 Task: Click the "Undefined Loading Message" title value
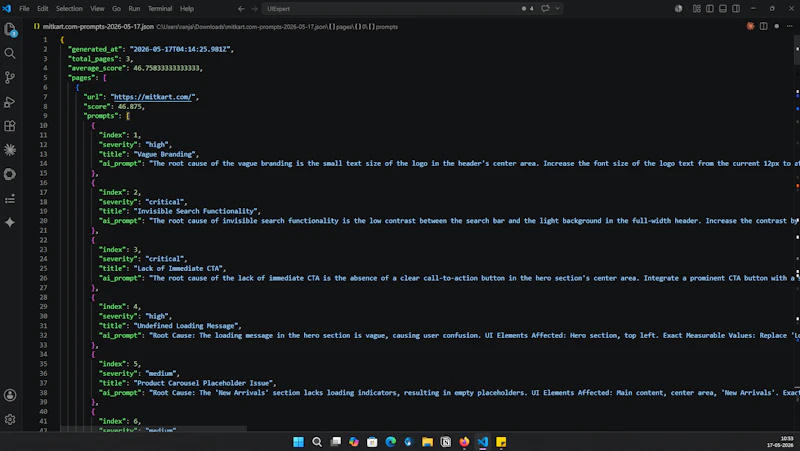[x=186, y=325]
